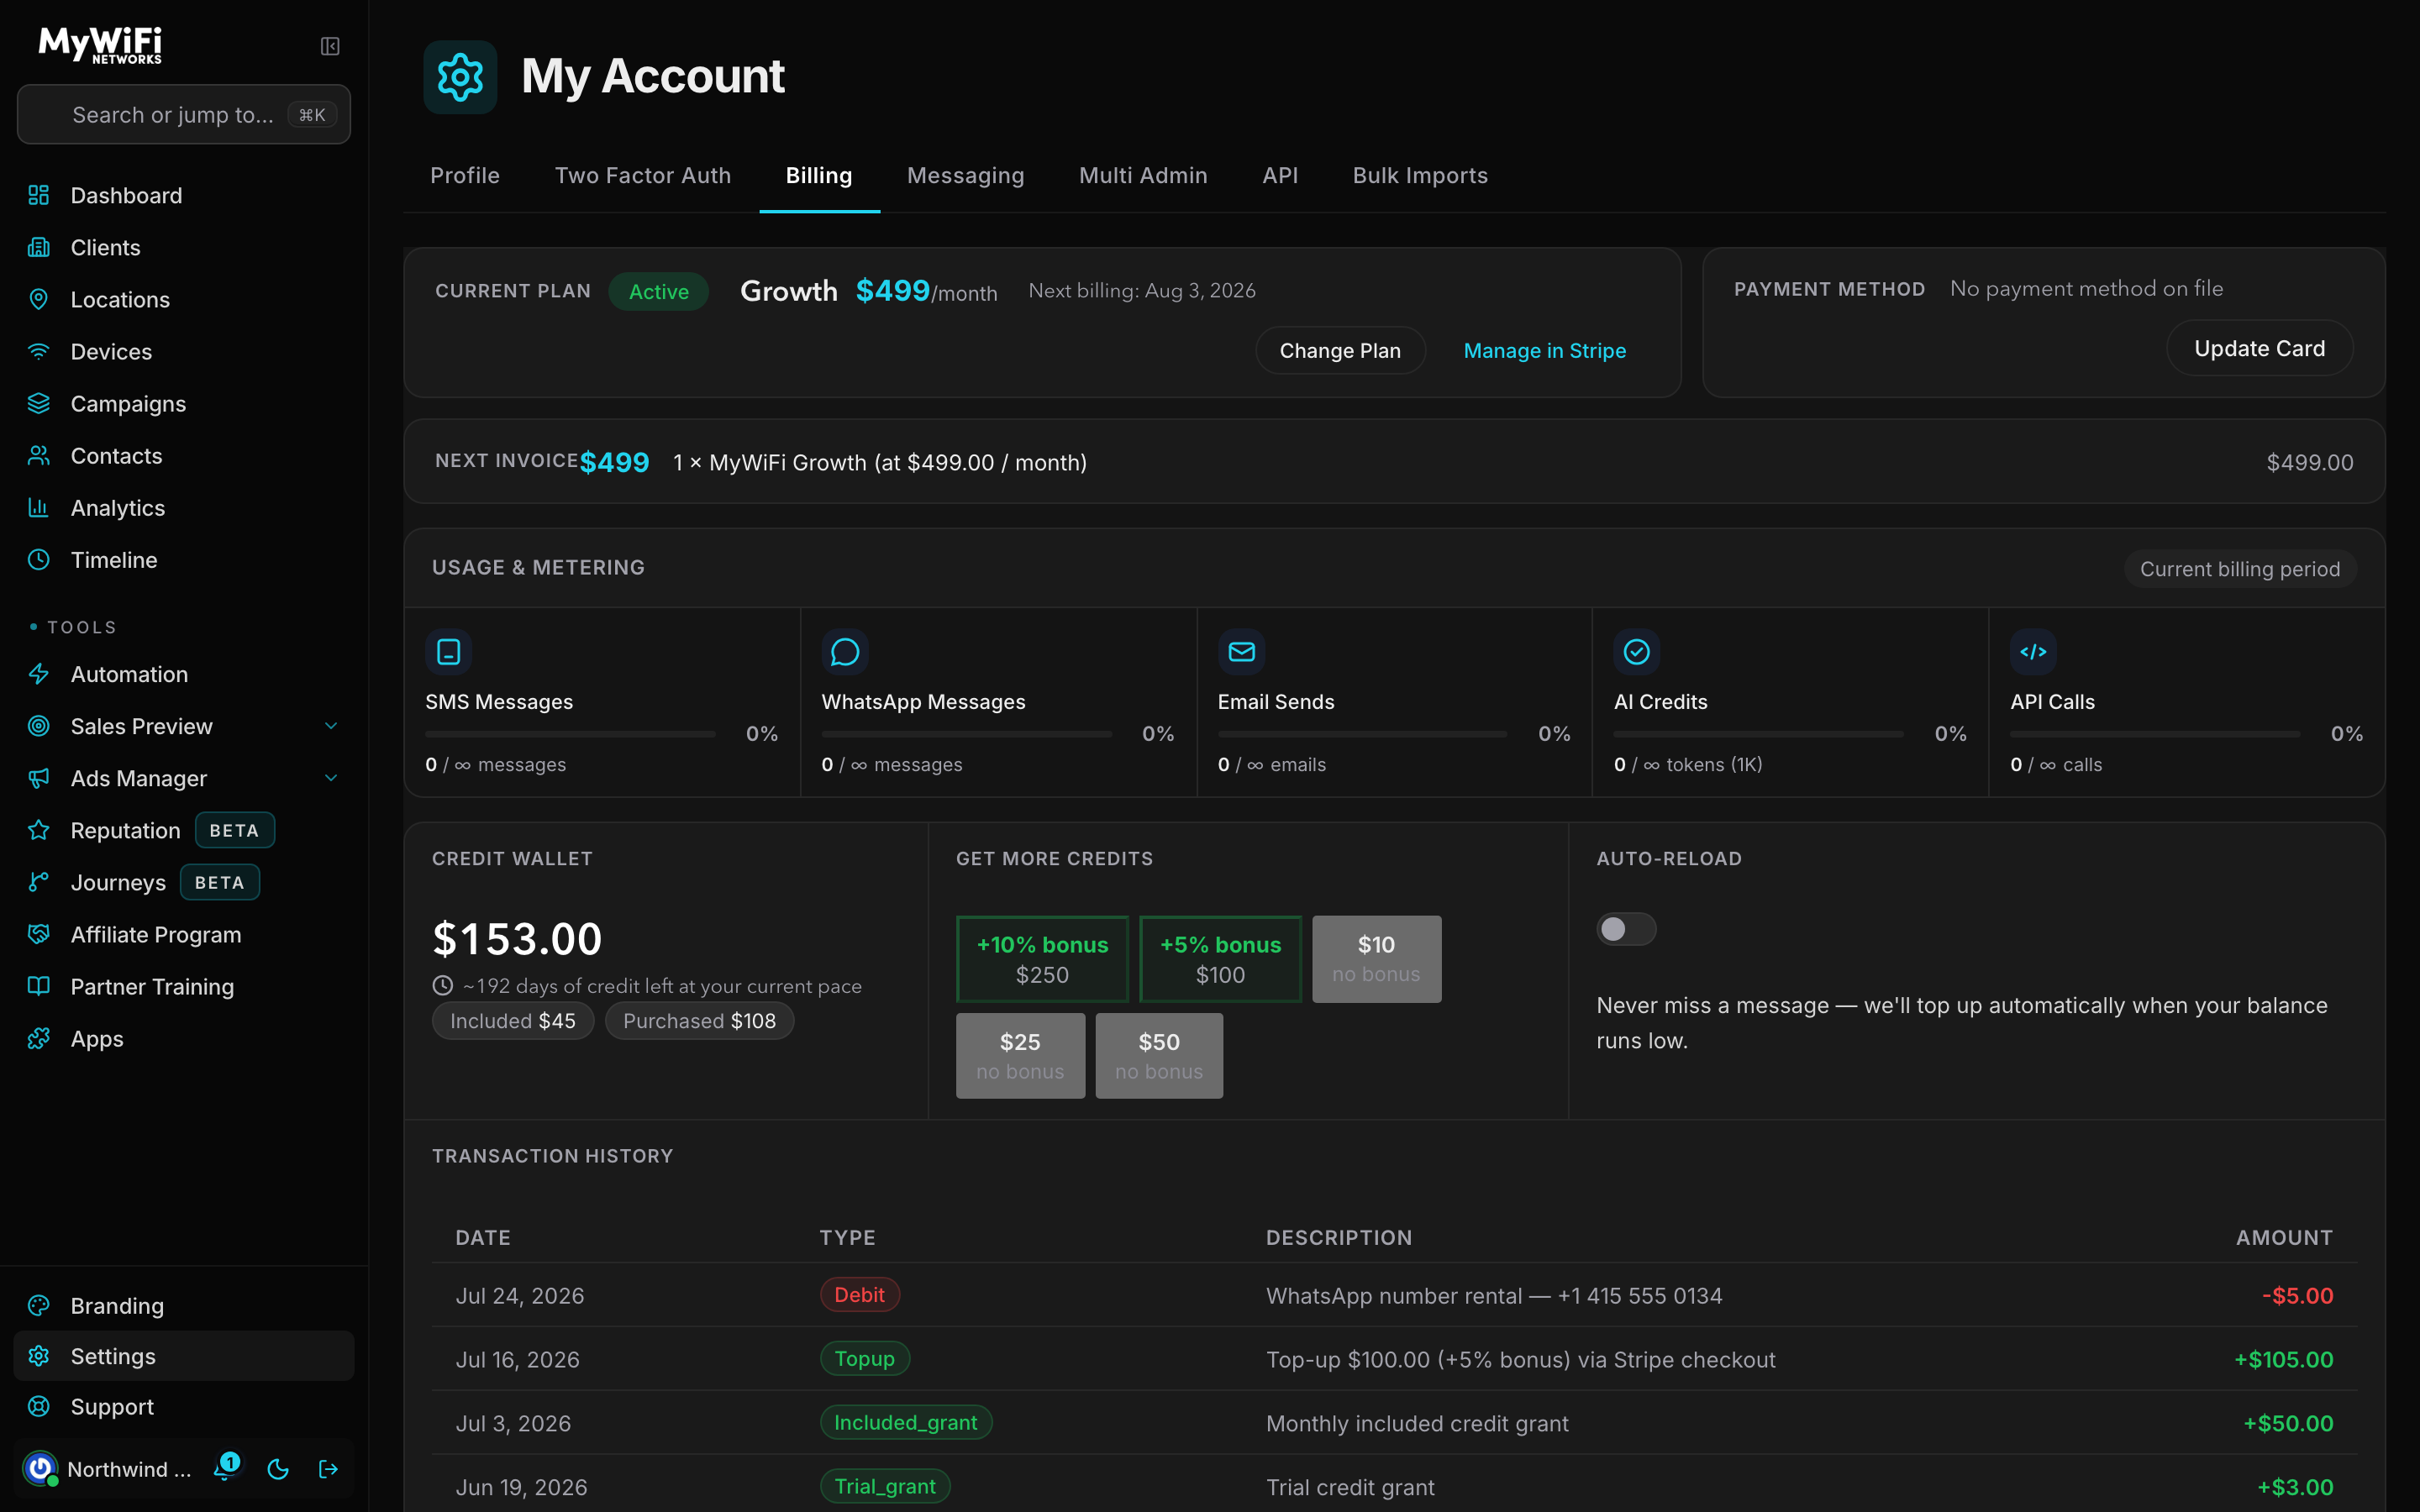The width and height of the screenshot is (2420, 1512).
Task: Click the Branding palette icon
Action: point(39,1305)
